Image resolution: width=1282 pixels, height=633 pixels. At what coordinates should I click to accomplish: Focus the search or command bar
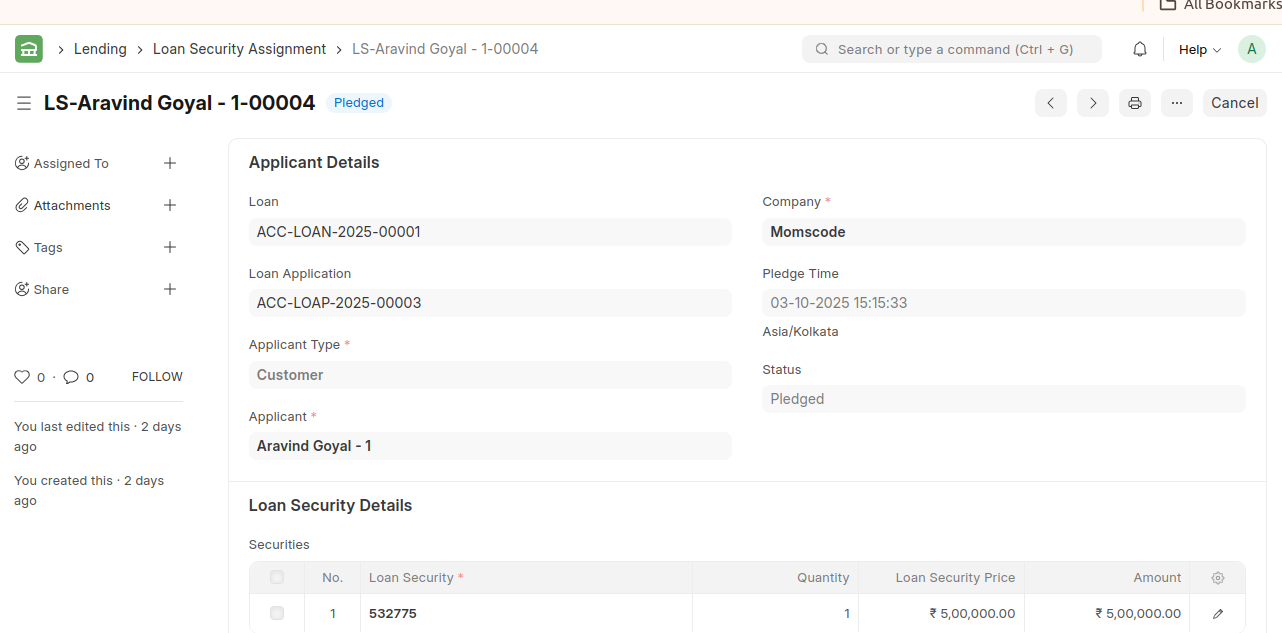pos(951,49)
